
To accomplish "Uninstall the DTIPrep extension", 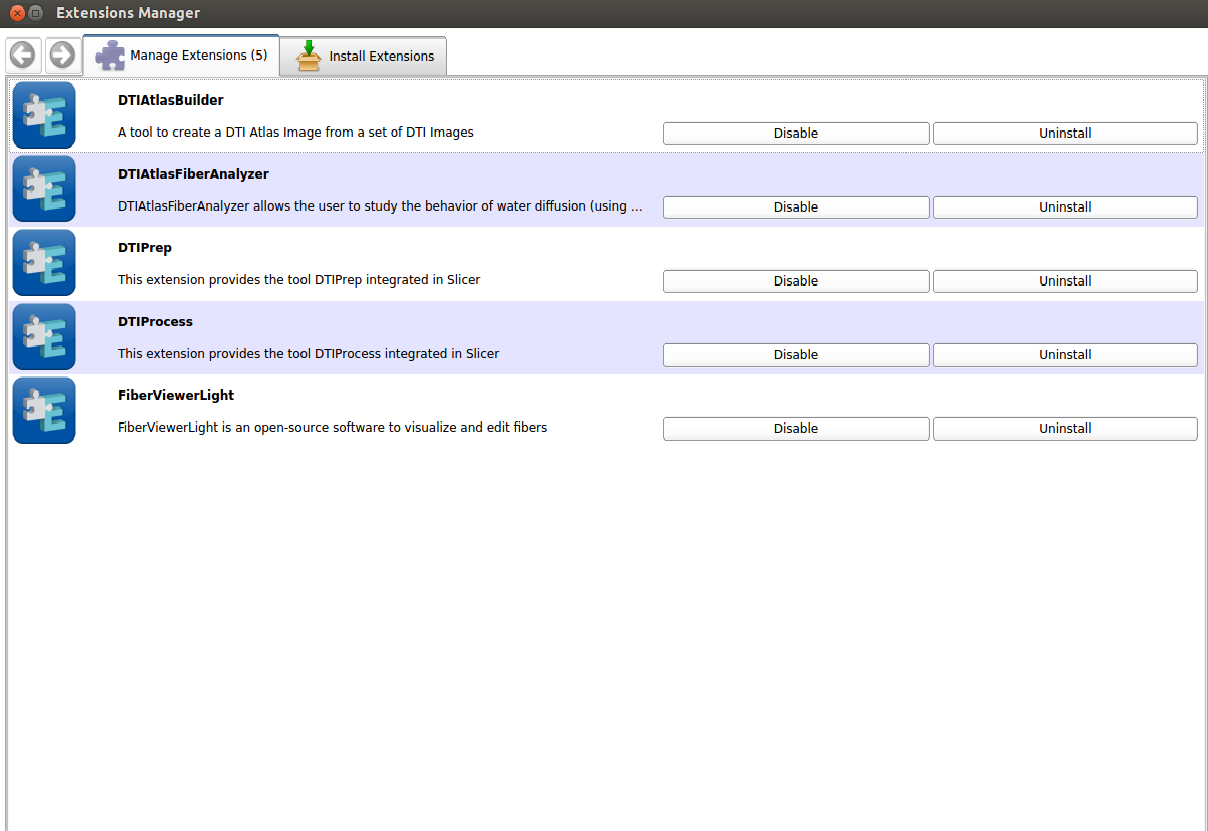I will (x=1065, y=281).
